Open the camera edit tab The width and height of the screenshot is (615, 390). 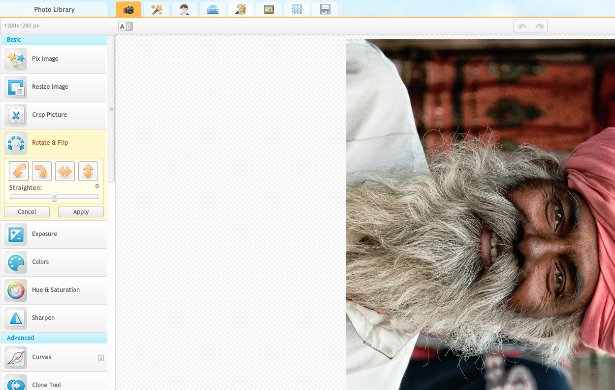pyautogui.click(x=129, y=9)
